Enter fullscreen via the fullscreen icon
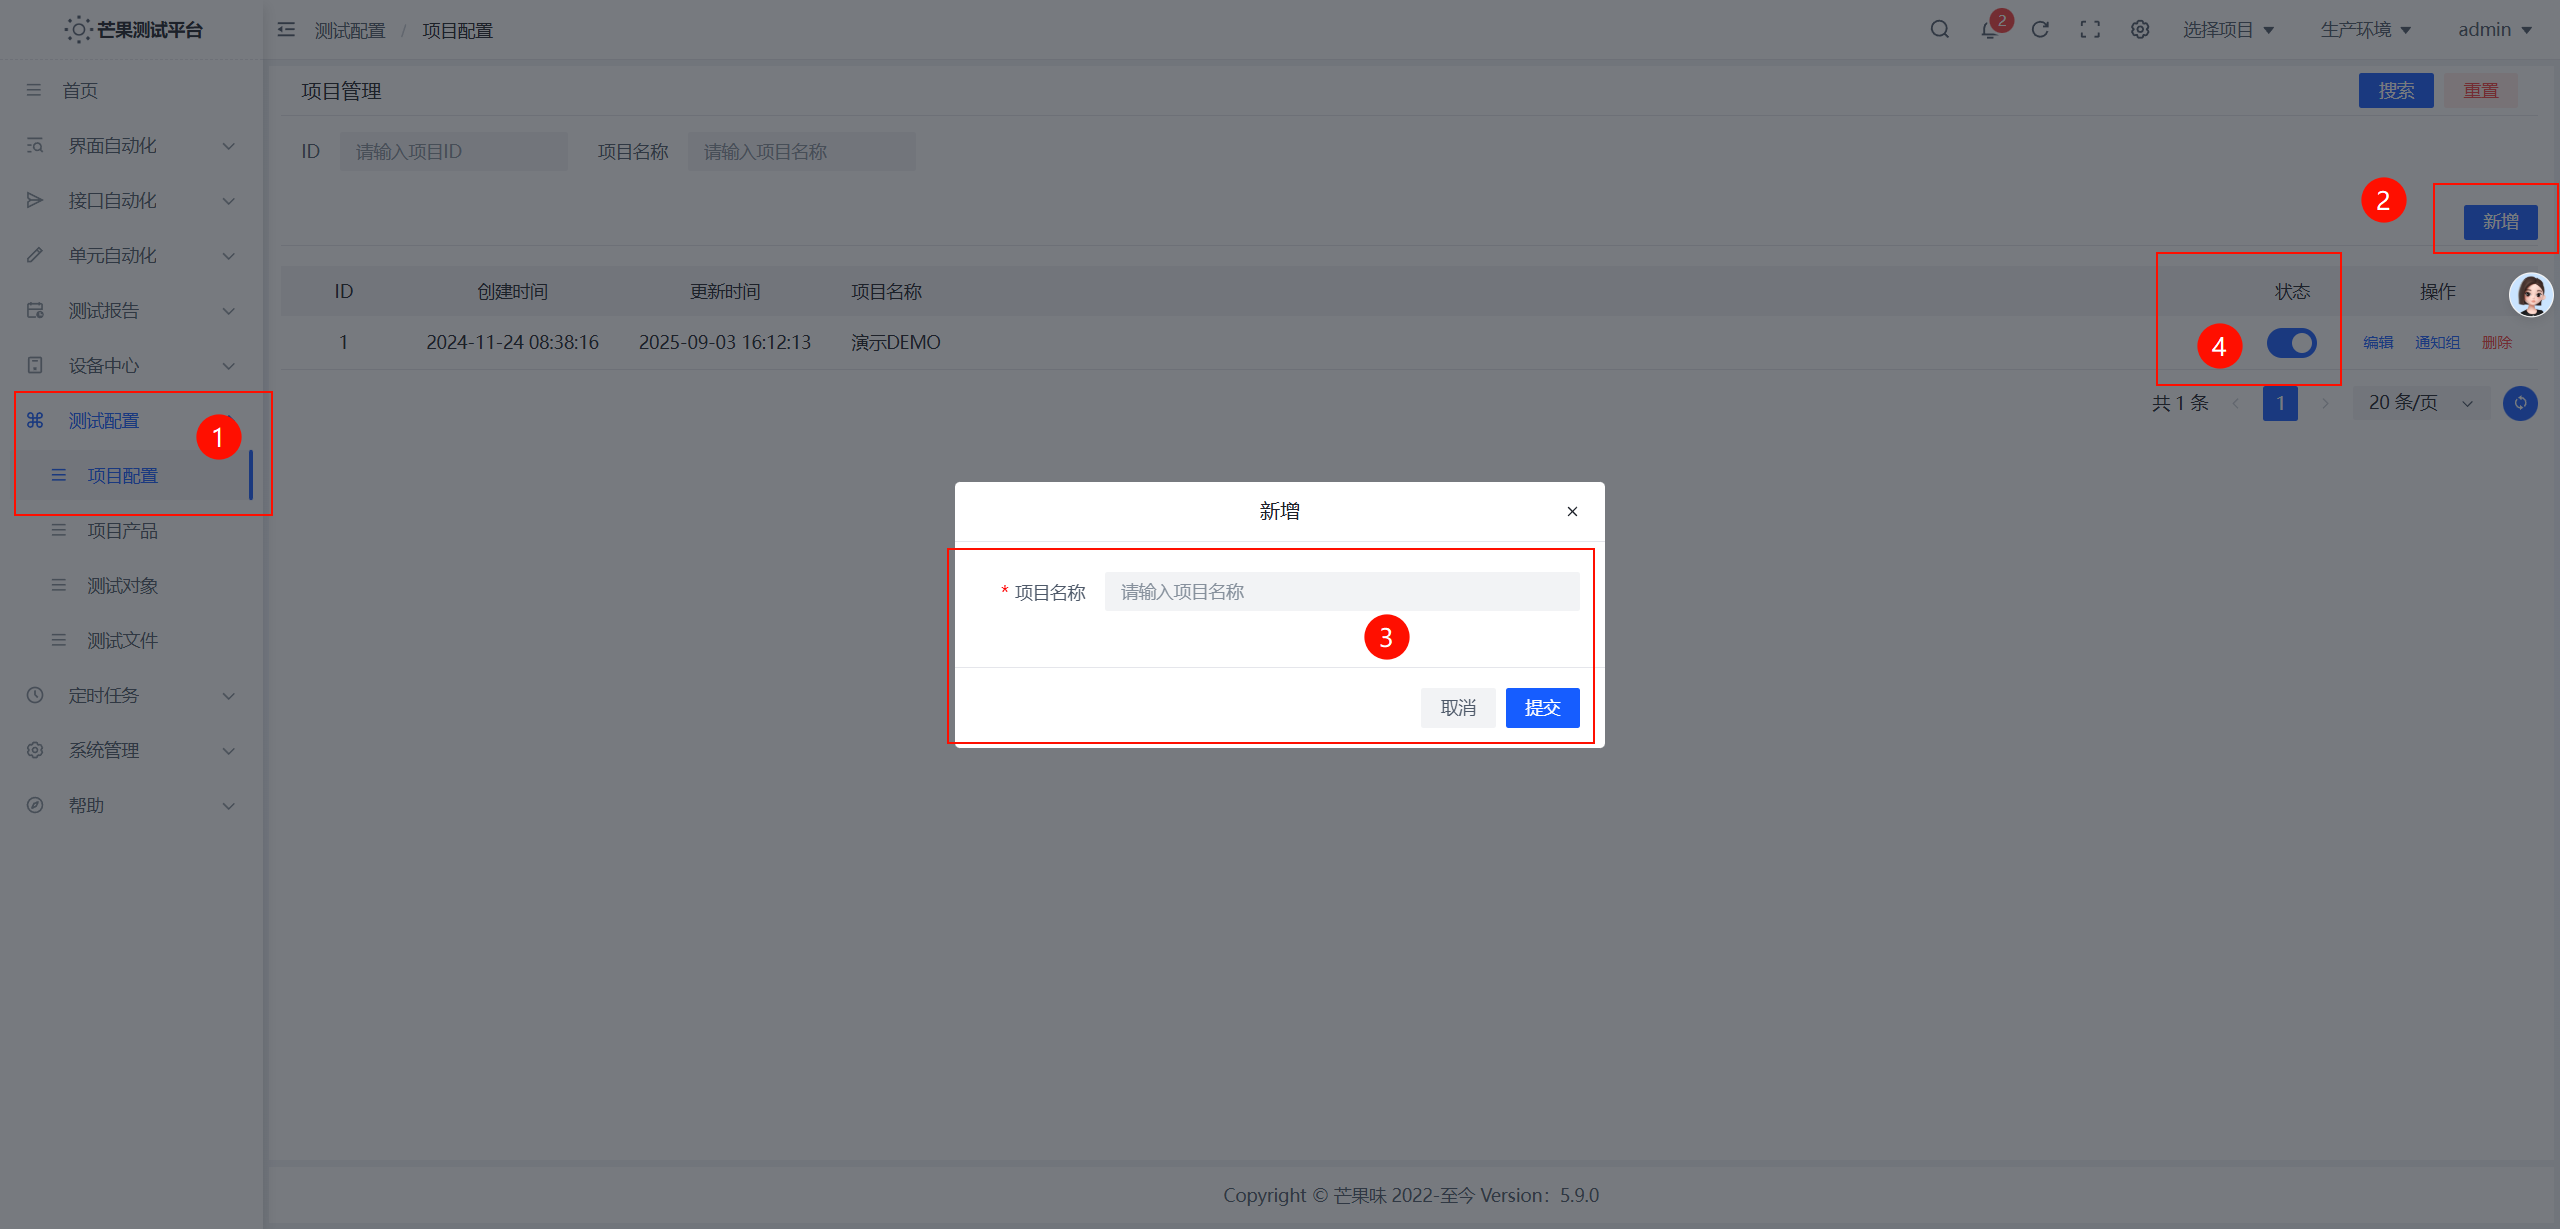The height and width of the screenshot is (1229, 2560). tap(2090, 29)
